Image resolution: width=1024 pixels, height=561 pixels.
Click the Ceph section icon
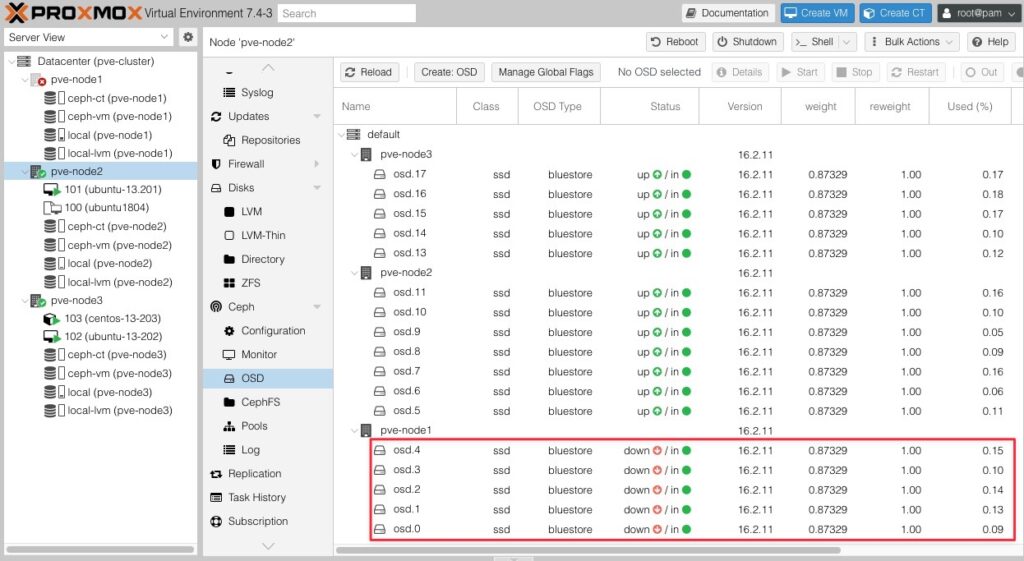point(216,307)
